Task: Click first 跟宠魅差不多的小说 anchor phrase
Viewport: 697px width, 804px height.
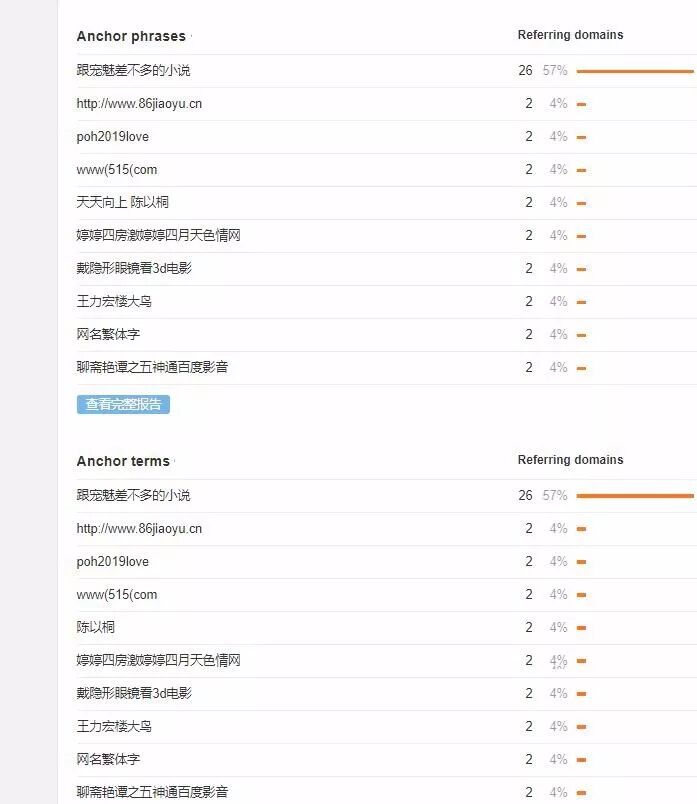Action: click(x=133, y=70)
